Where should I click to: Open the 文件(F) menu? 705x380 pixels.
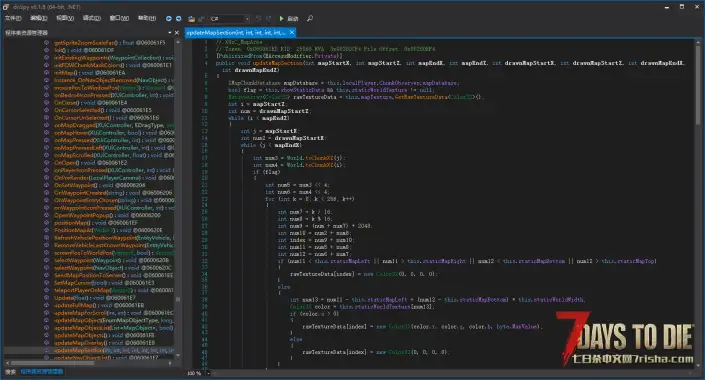pos(13,18)
